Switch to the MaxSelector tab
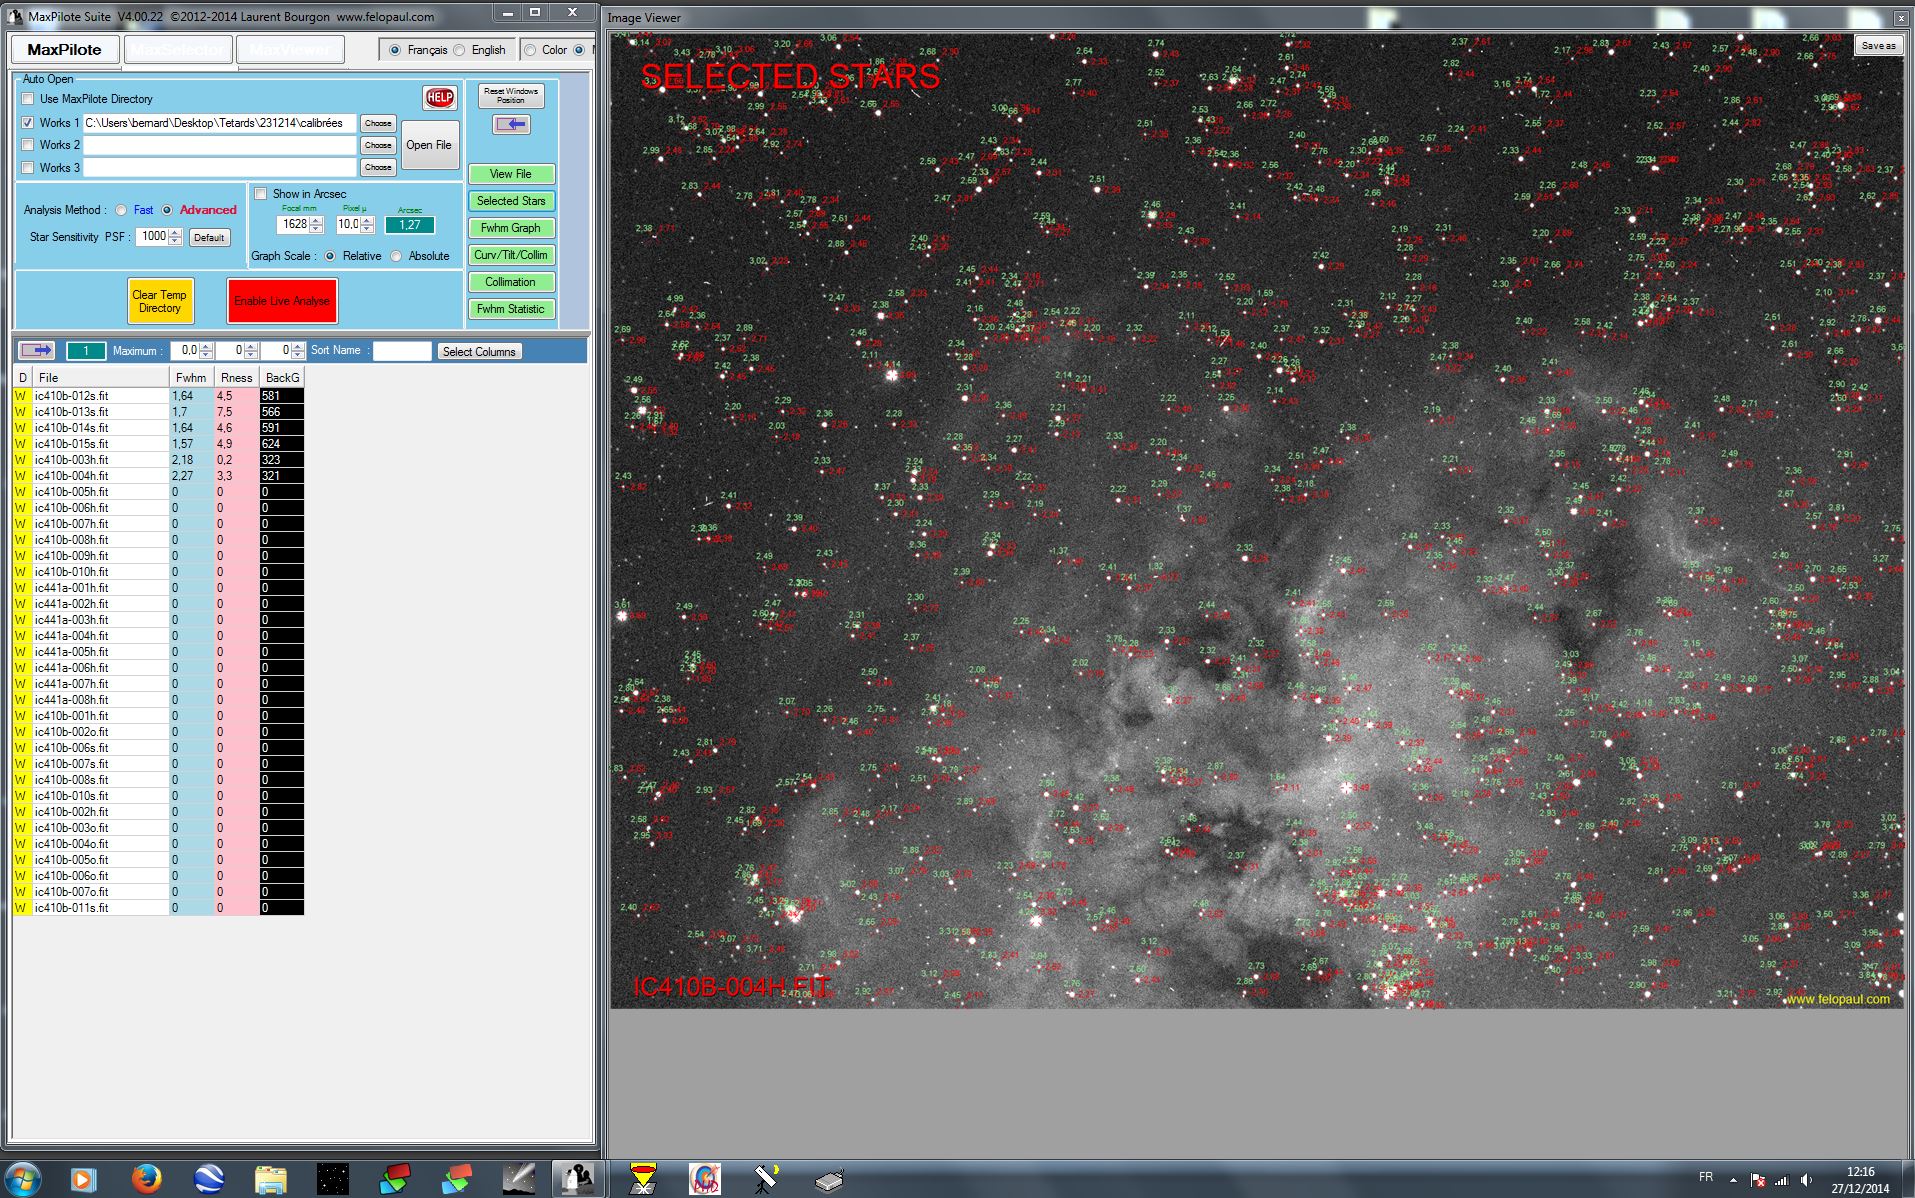The image size is (1915, 1198). [x=178, y=50]
